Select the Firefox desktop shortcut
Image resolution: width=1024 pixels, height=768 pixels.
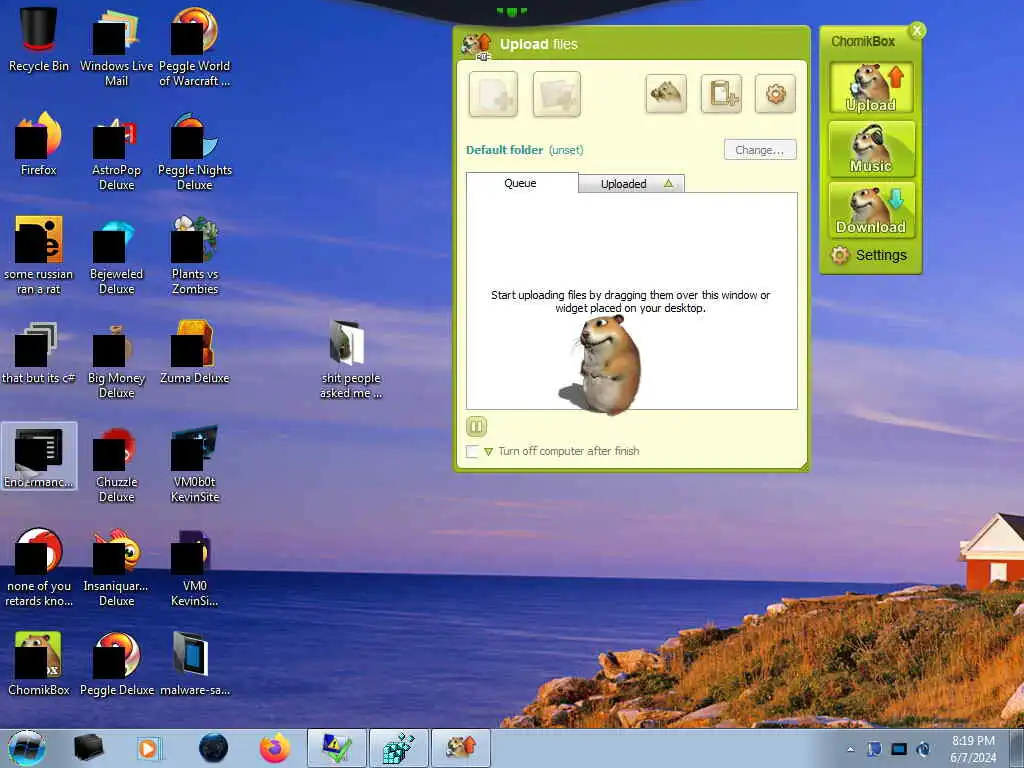pyautogui.click(x=39, y=144)
